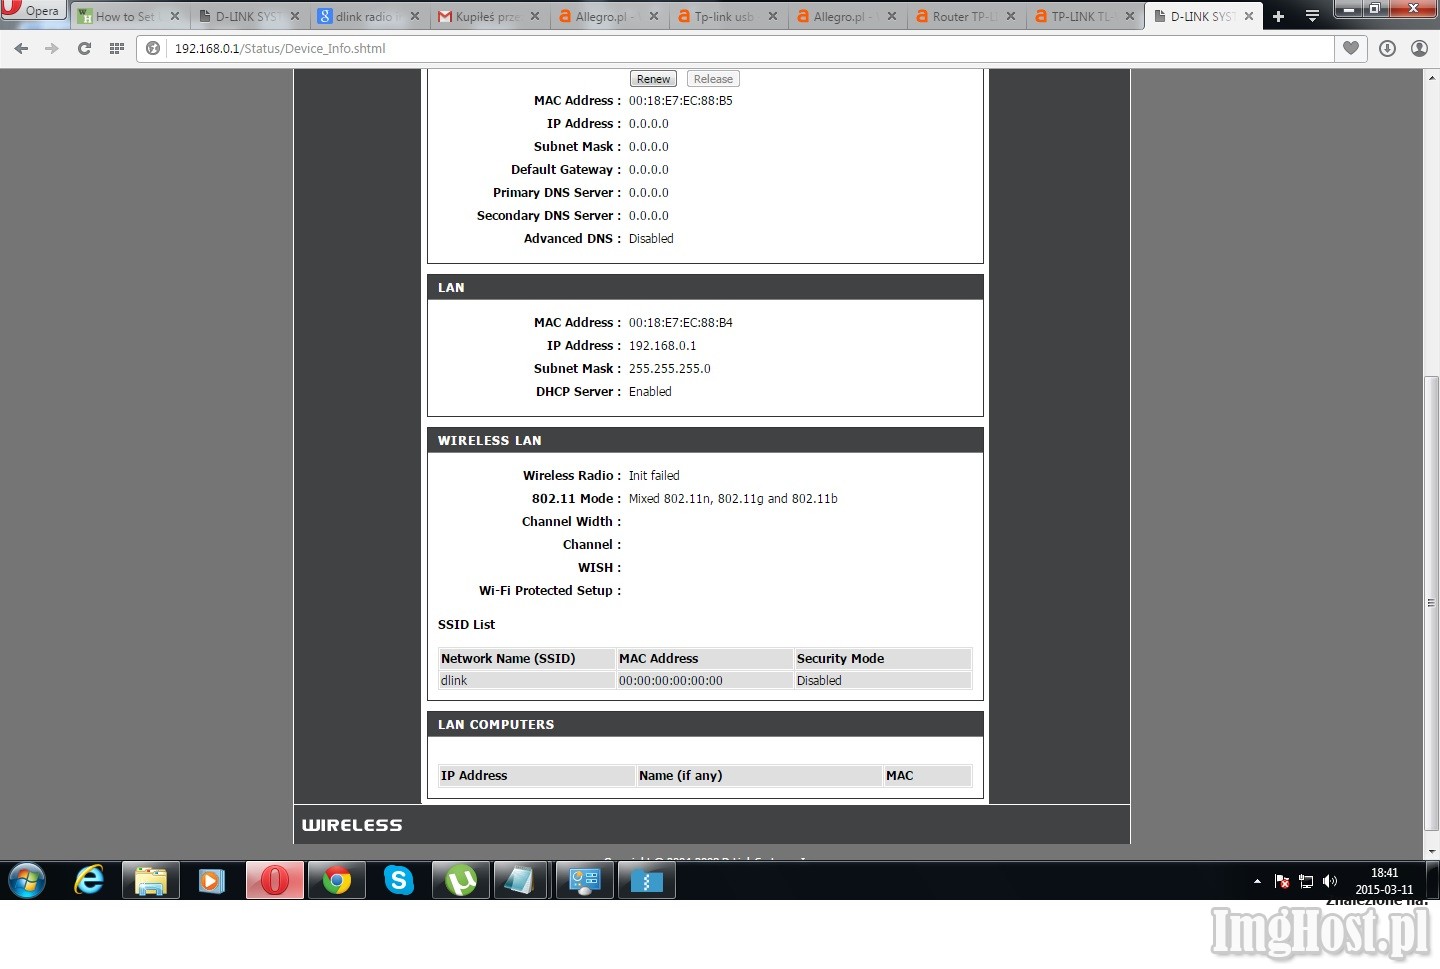Open the Control Panel taskbar item
1440x969 pixels.
585,881
